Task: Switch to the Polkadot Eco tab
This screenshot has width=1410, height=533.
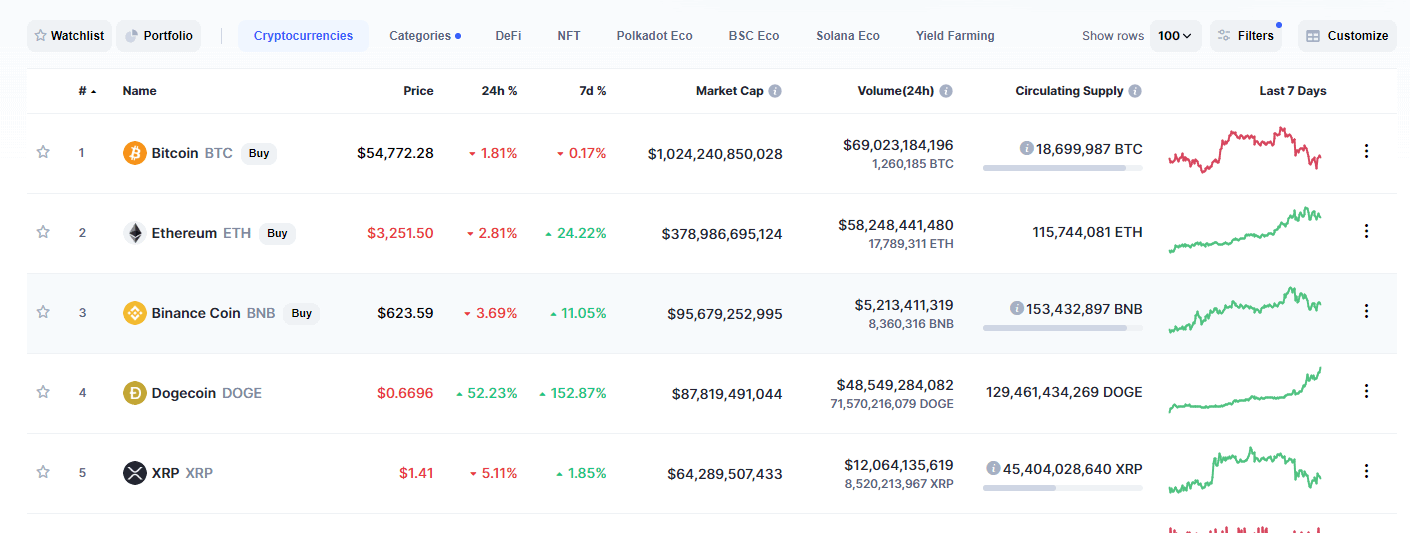Action: (654, 36)
